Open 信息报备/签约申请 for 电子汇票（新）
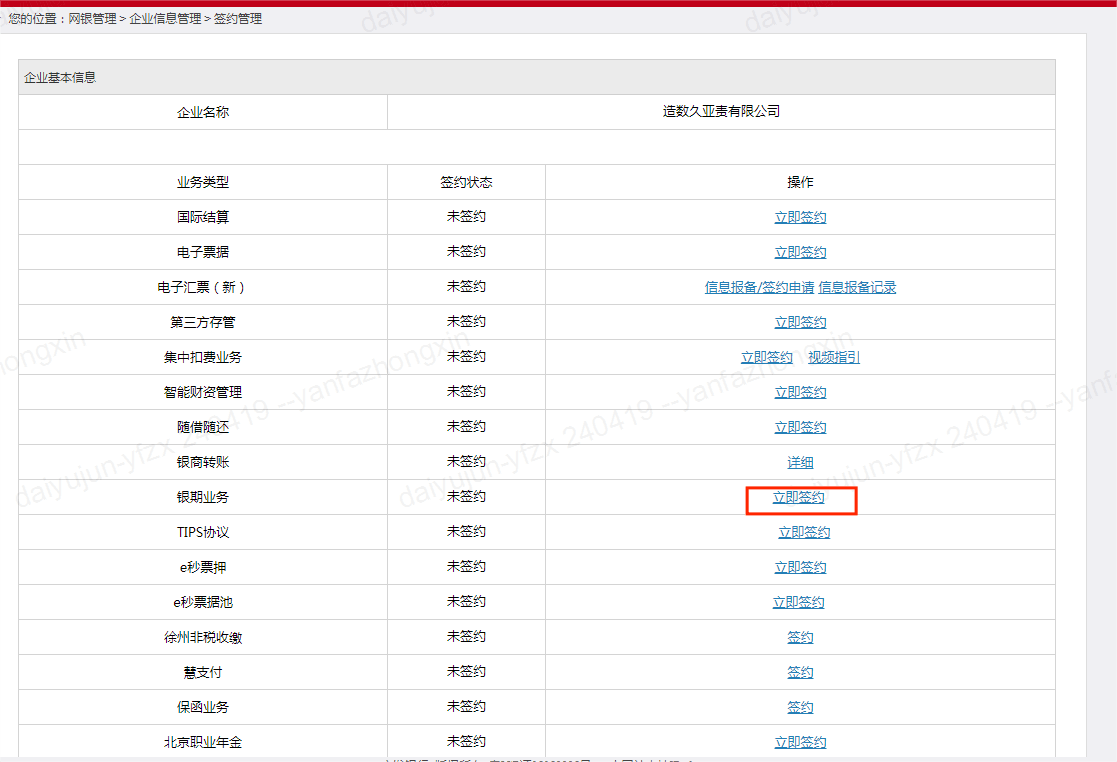Screen dimensions: 1117x762 coord(759,287)
